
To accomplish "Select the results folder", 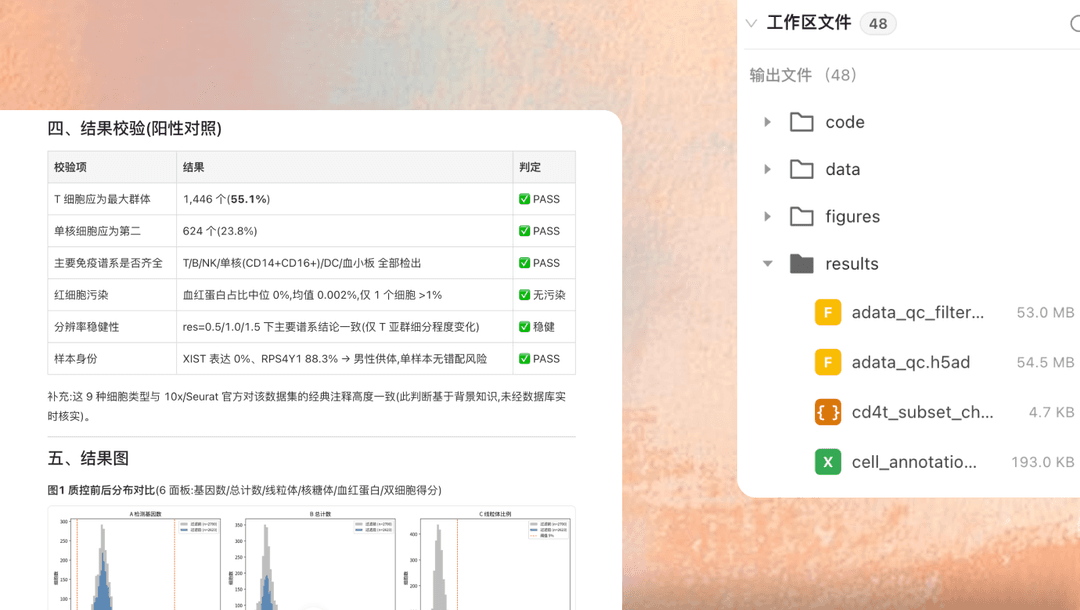I will tap(852, 264).
